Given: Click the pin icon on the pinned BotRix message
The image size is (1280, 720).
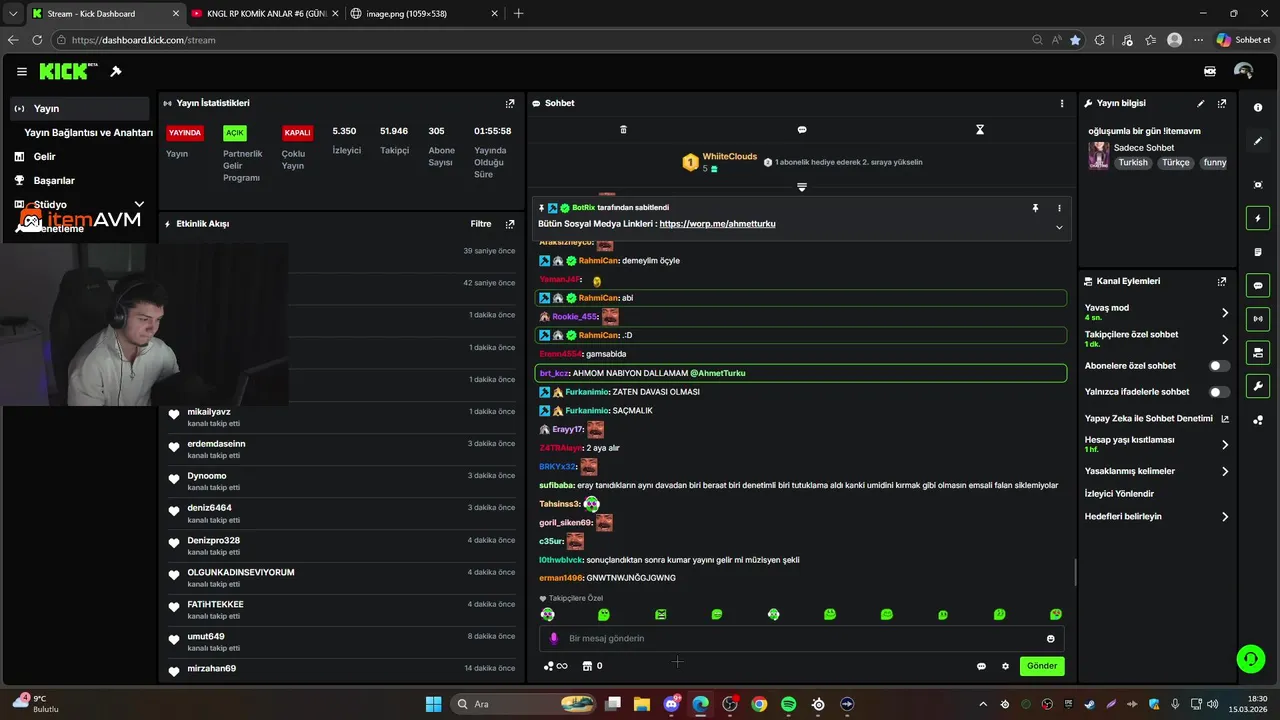Looking at the screenshot, I should [x=1036, y=208].
